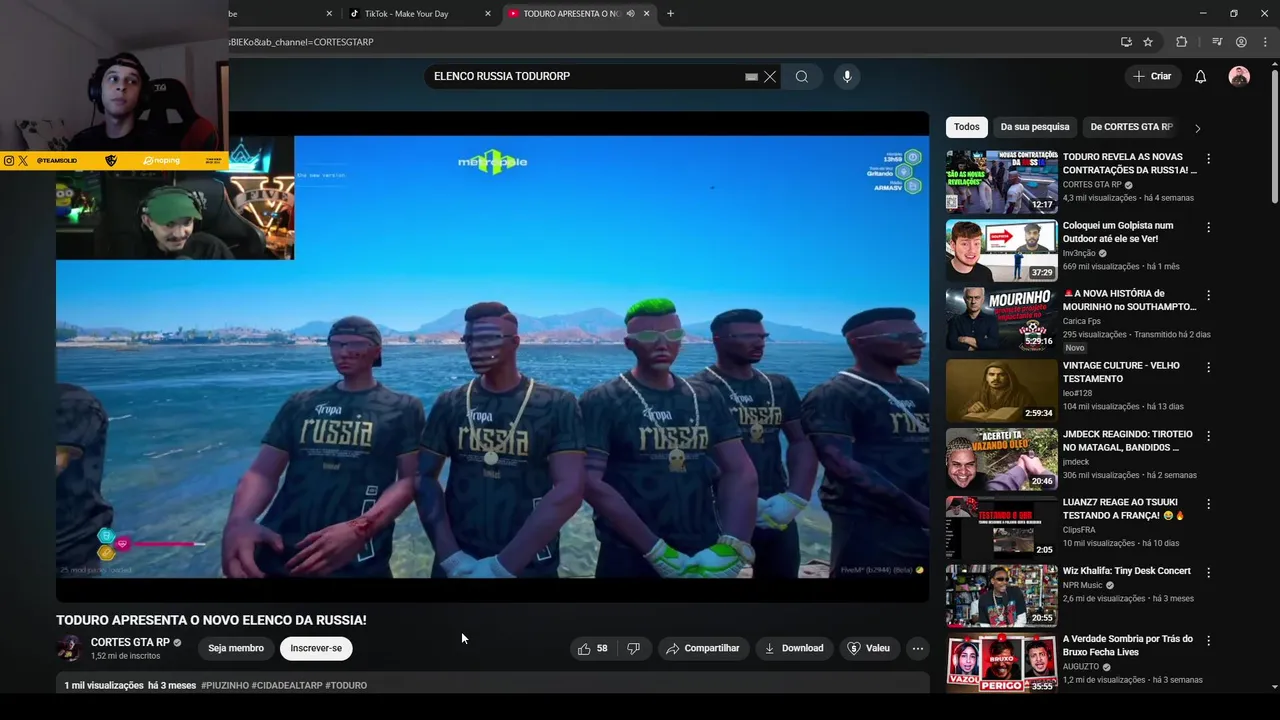This screenshot has width=1280, height=720.
Task: Select the De CORTES GTA RP chip
Action: [x=1131, y=127]
